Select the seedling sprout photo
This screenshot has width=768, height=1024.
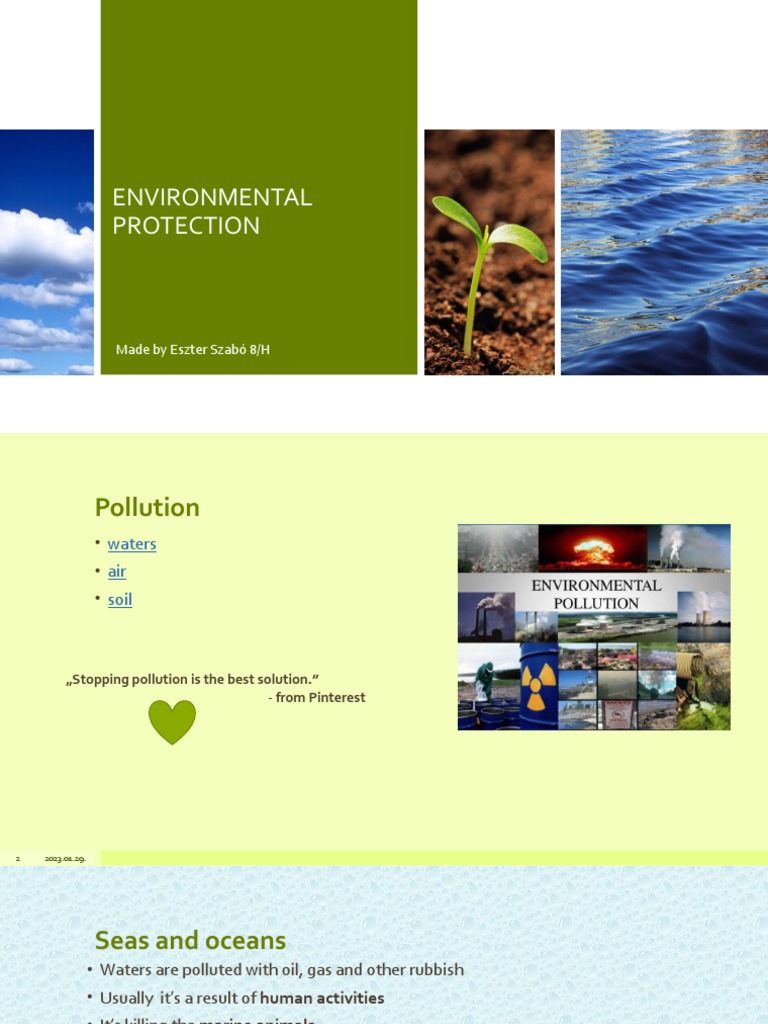click(x=490, y=252)
